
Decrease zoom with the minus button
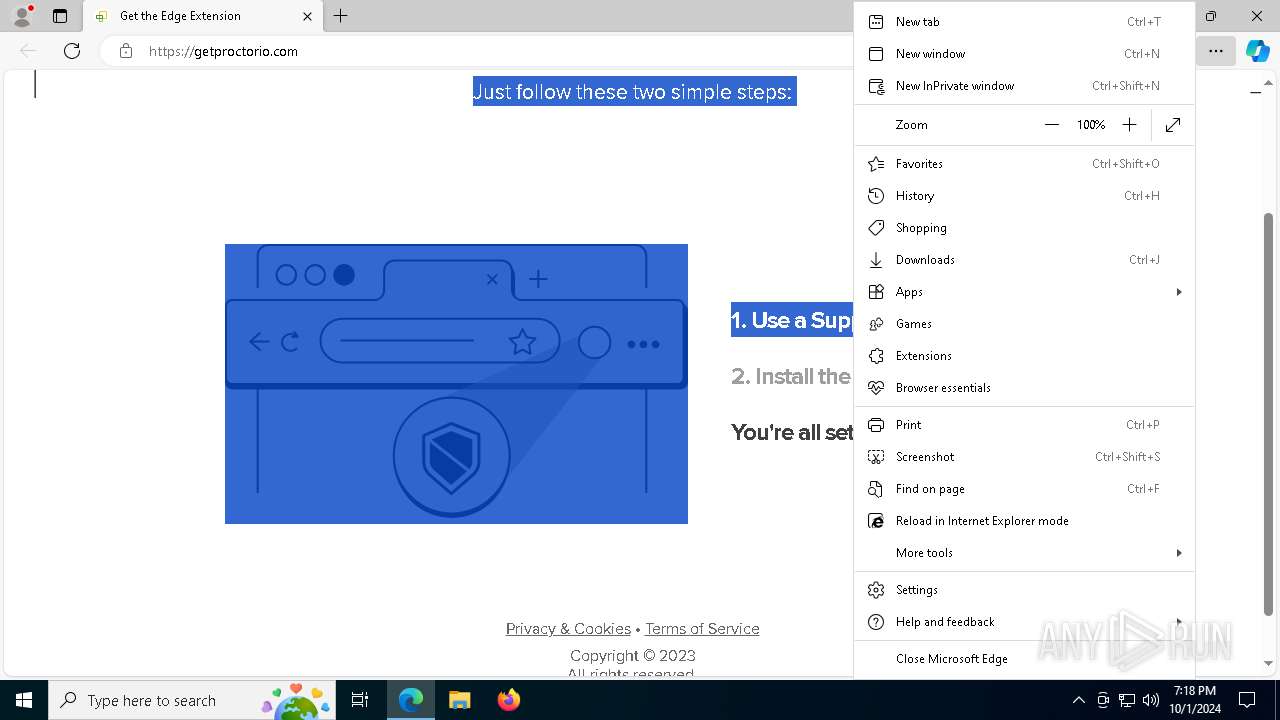click(1051, 125)
